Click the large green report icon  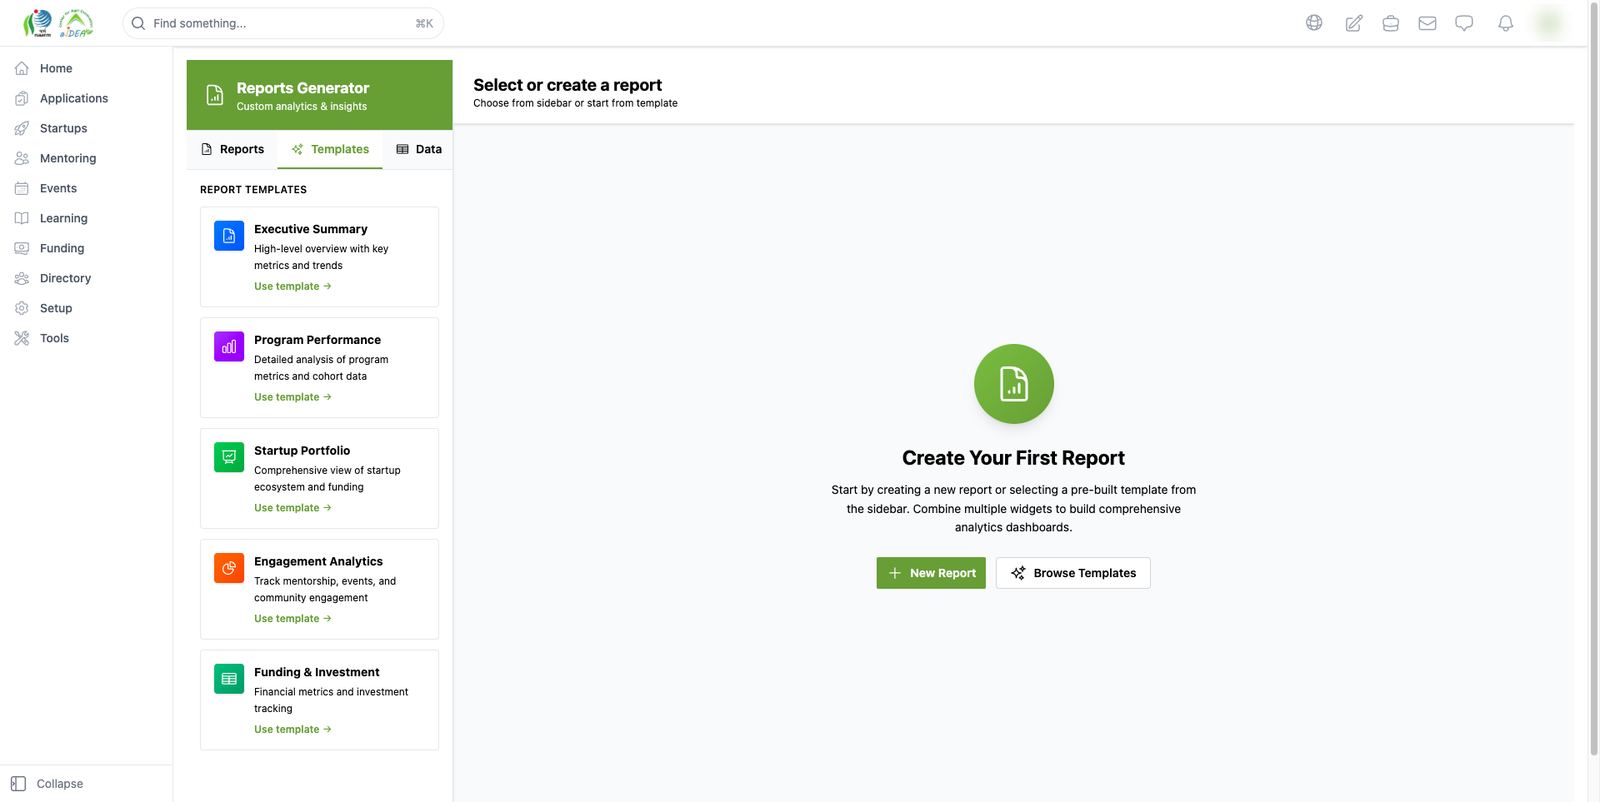(x=1014, y=384)
